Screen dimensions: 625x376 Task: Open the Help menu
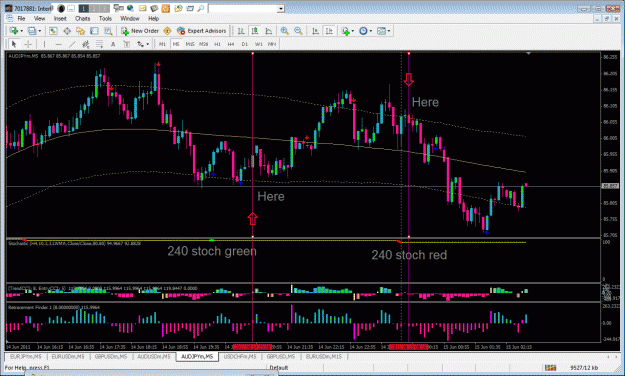click(153, 18)
